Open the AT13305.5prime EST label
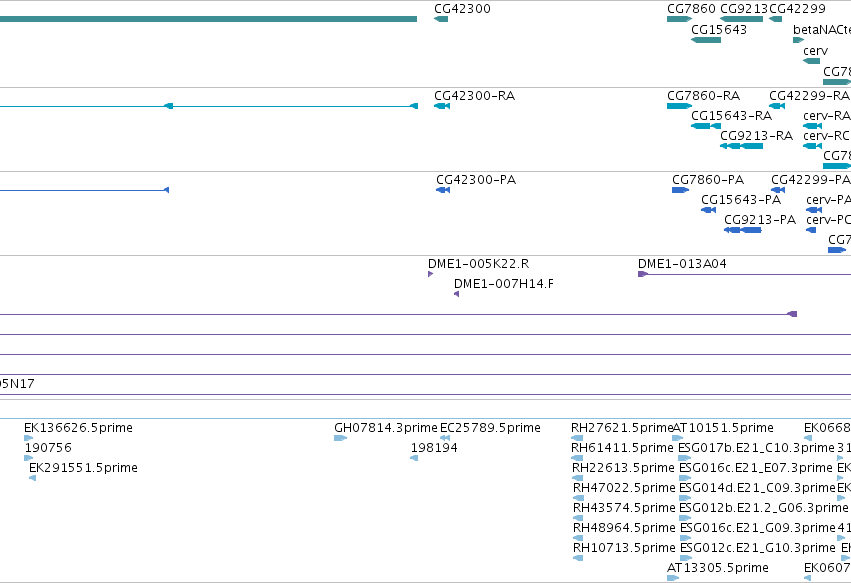The height and width of the screenshot is (583, 851). [717, 568]
